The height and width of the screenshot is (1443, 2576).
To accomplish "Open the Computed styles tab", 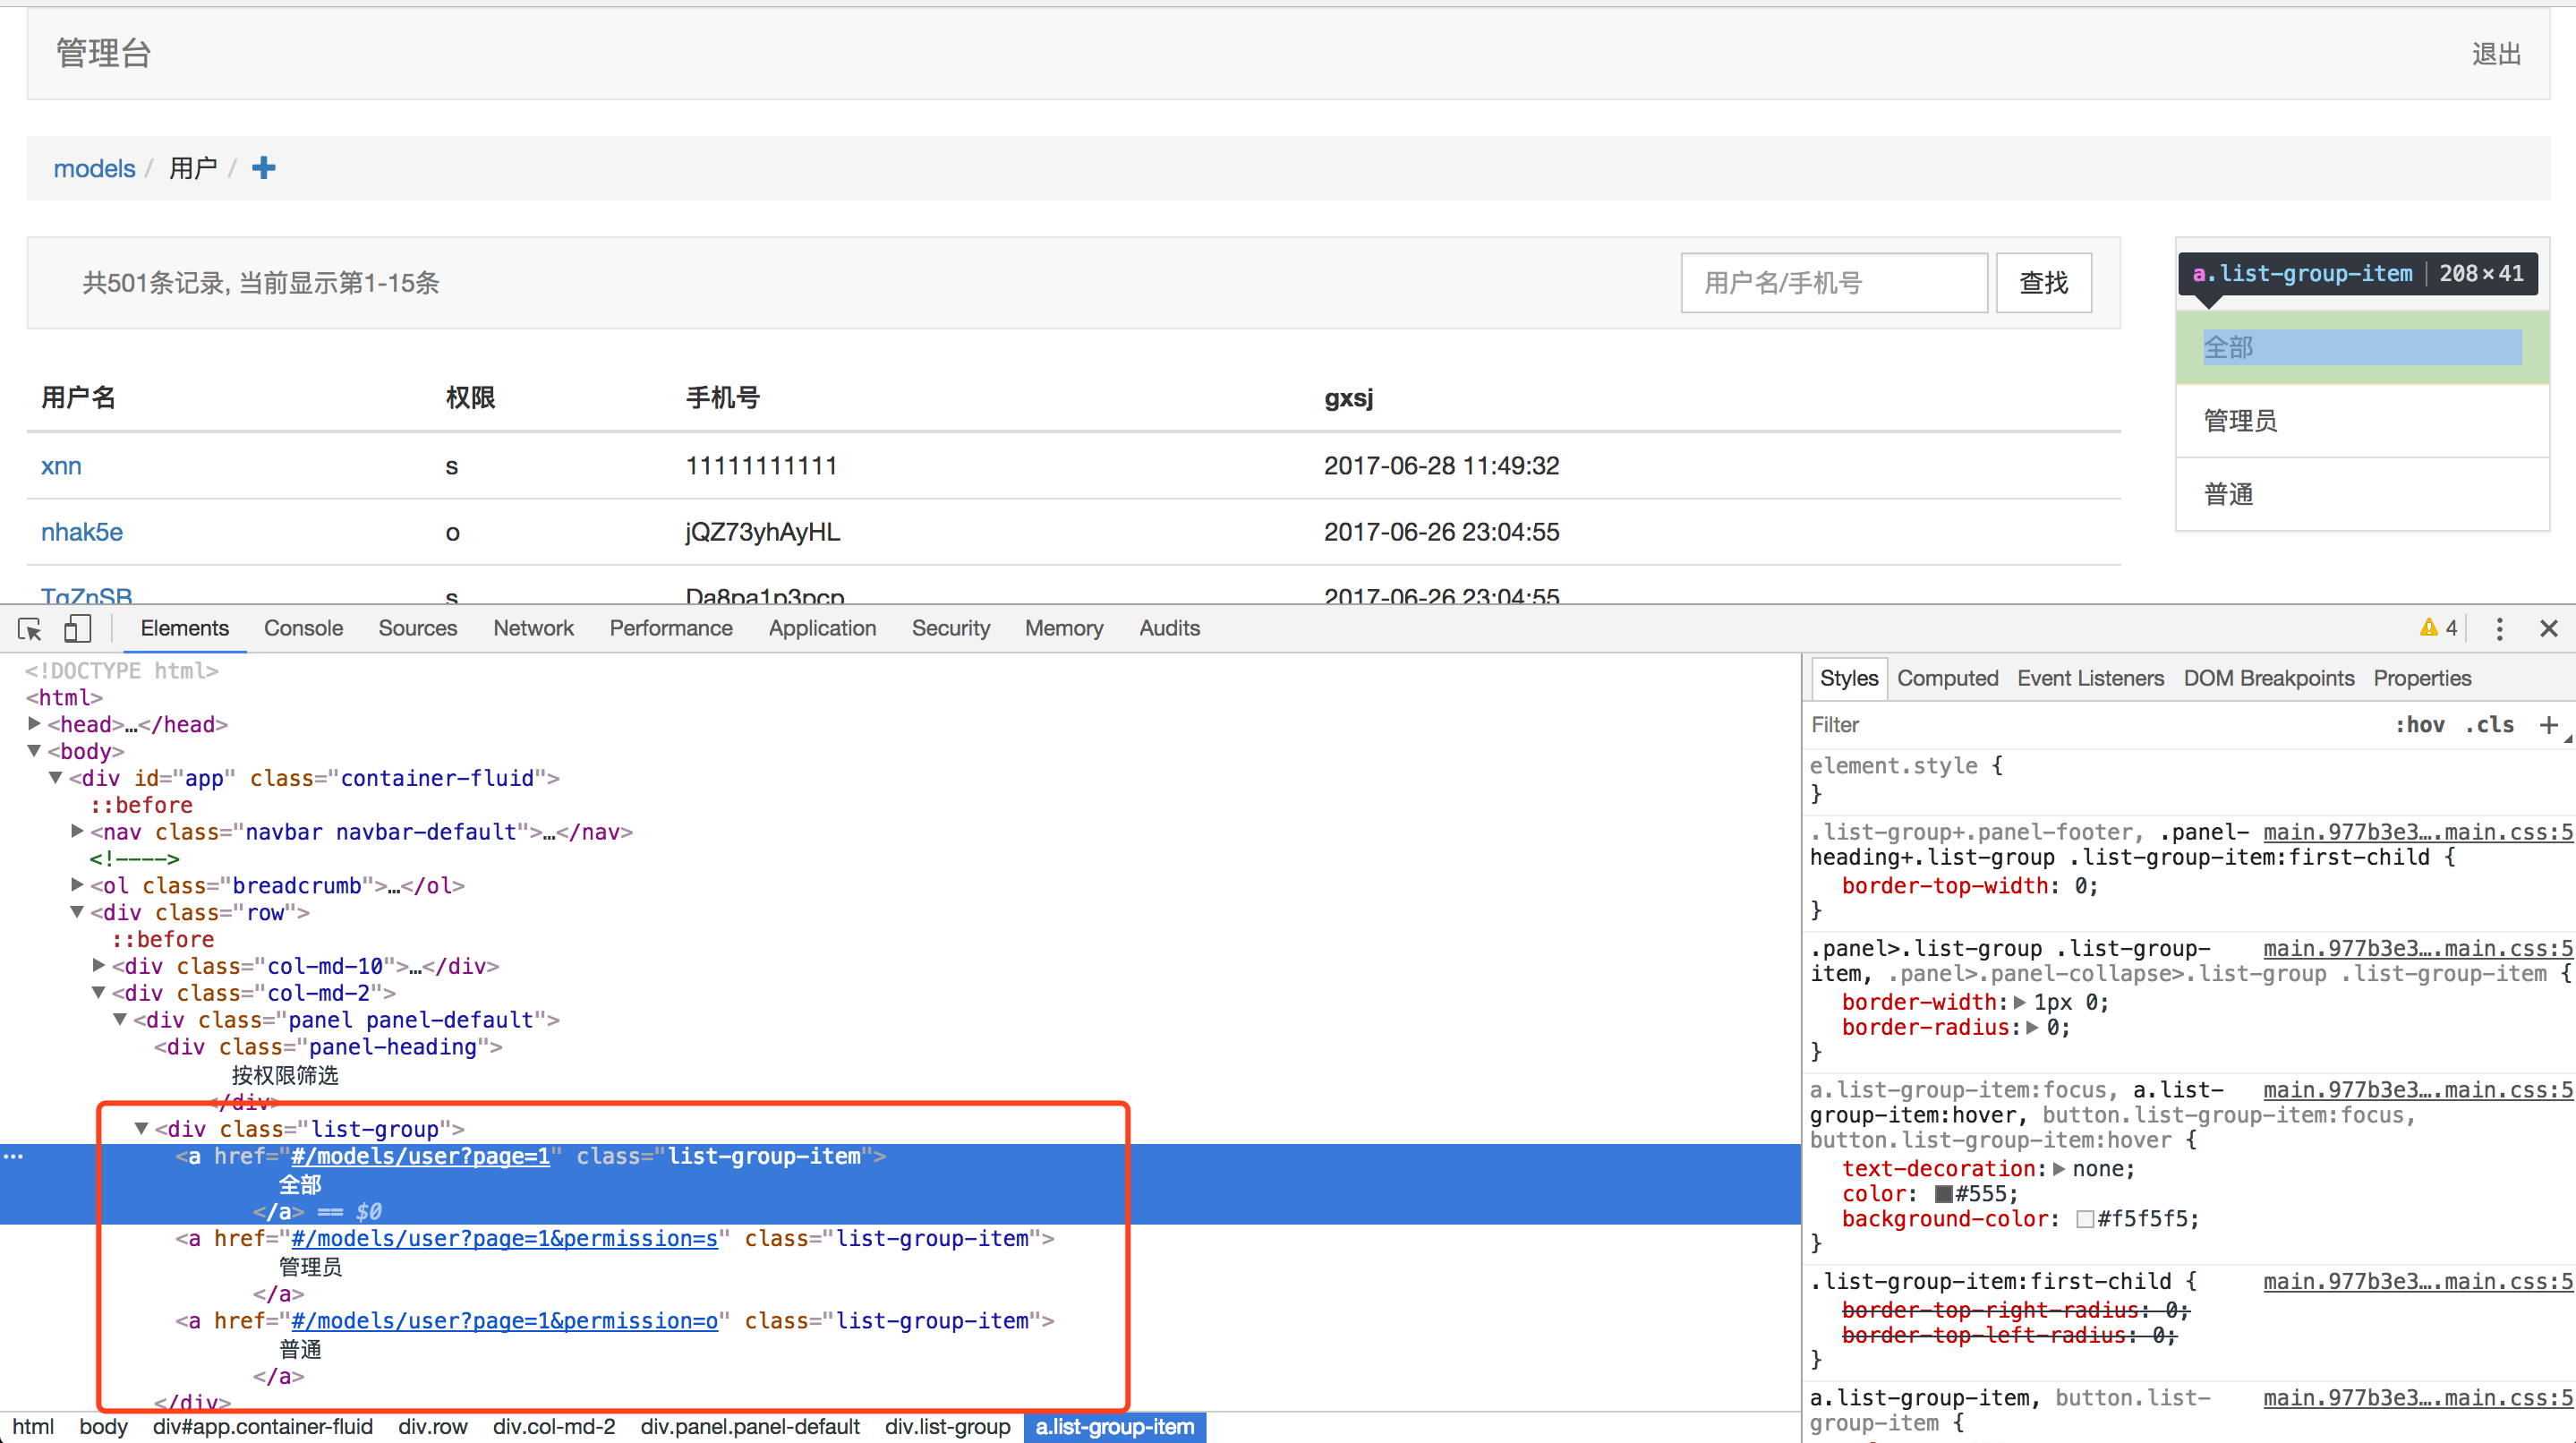I will 1947,678.
